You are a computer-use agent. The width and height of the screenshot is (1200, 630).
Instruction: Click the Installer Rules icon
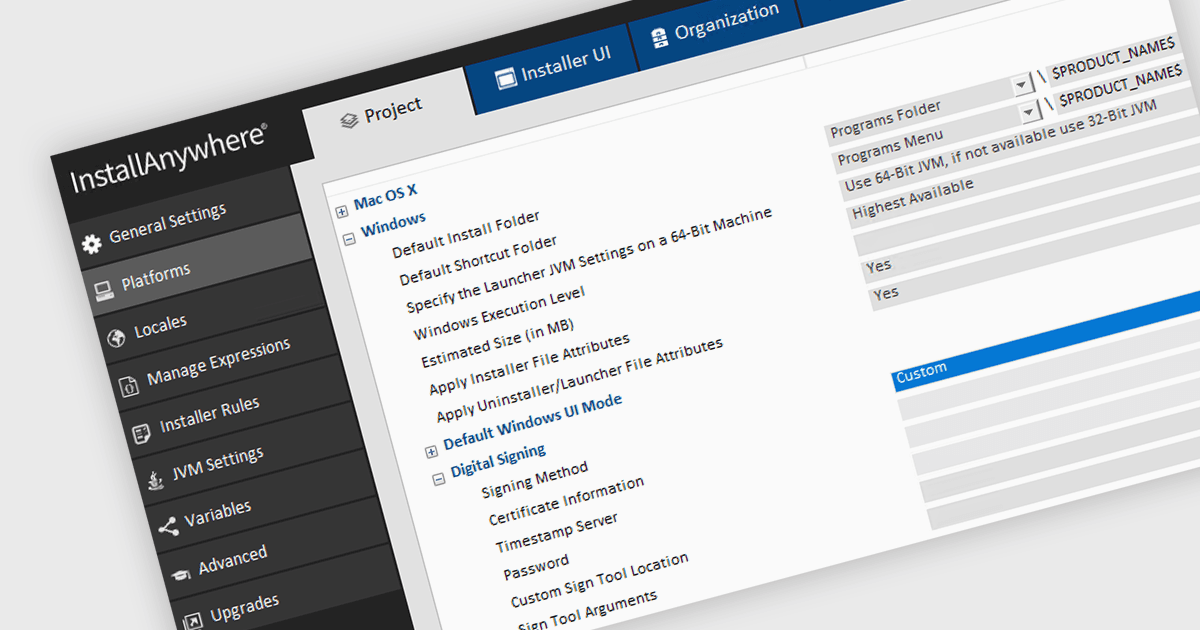pyautogui.click(x=141, y=432)
